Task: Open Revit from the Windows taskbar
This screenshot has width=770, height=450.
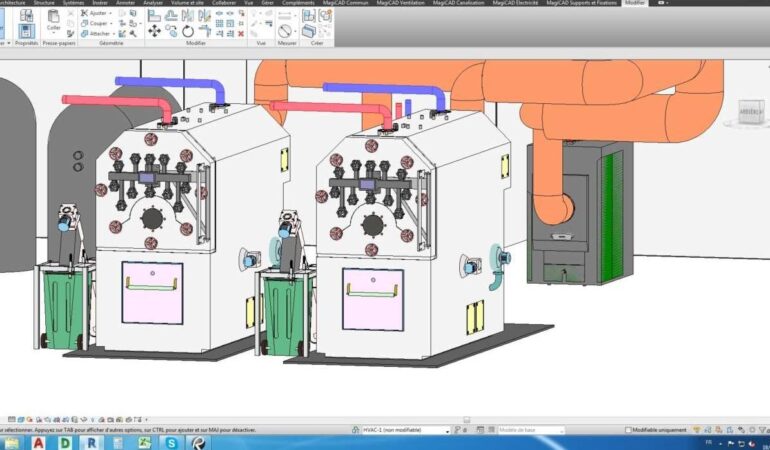Action: (92, 442)
